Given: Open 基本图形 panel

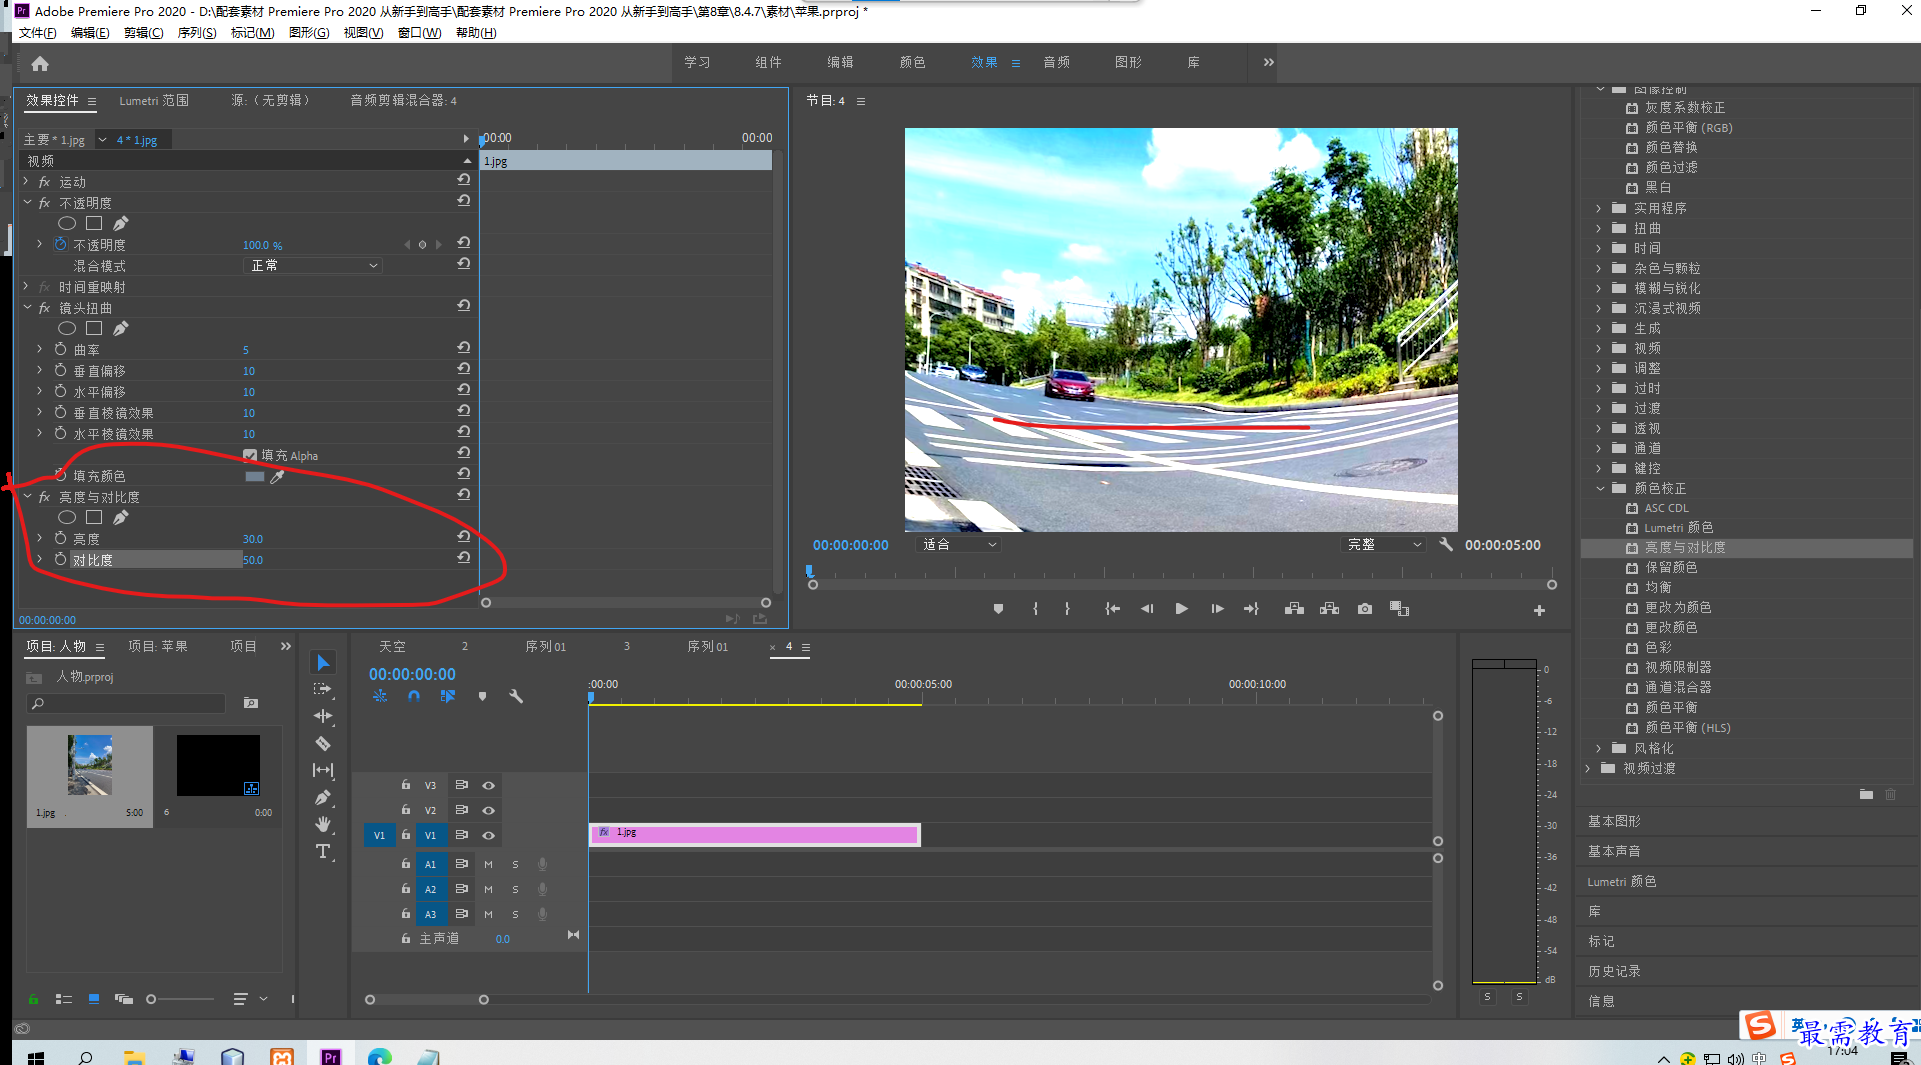Looking at the screenshot, I should tap(1614, 821).
